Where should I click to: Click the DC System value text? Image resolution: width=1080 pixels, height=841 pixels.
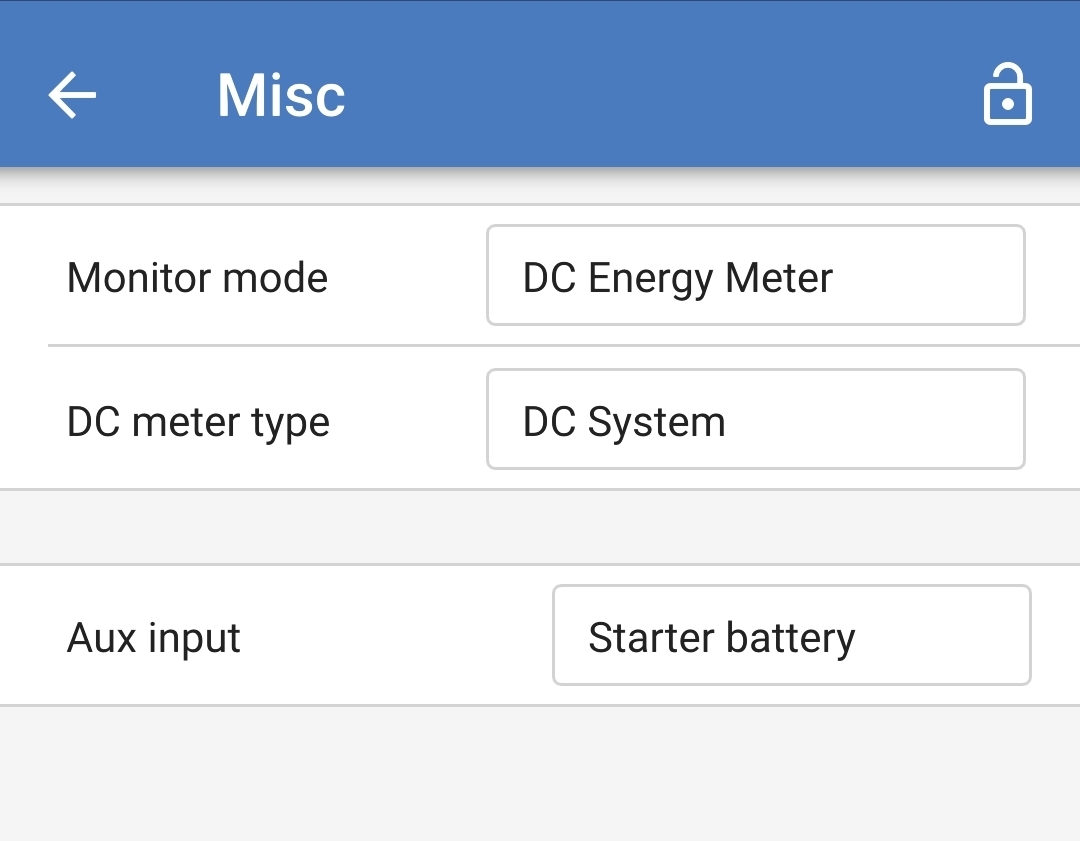pyautogui.click(x=624, y=421)
